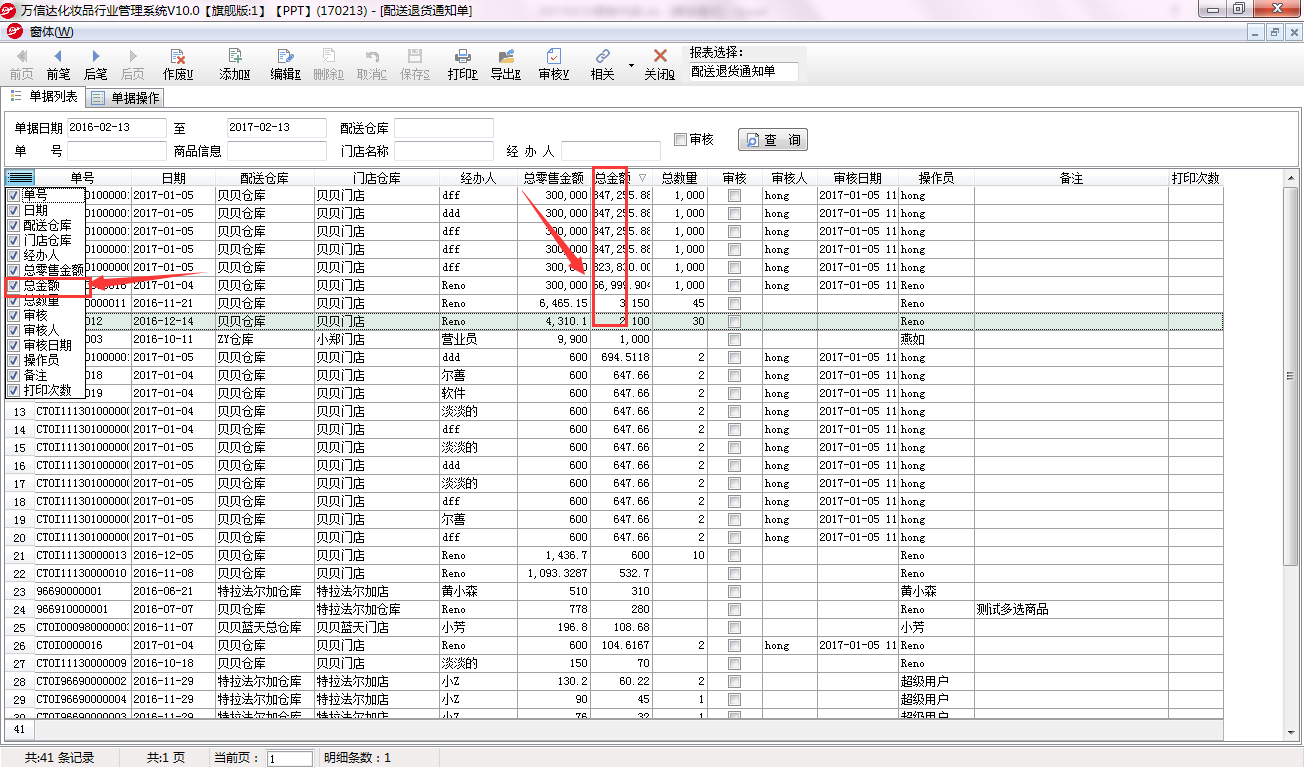Viewport: 1304px width, 768px height.
Task: Click the 保存 save toolbar icon
Action: tap(415, 64)
